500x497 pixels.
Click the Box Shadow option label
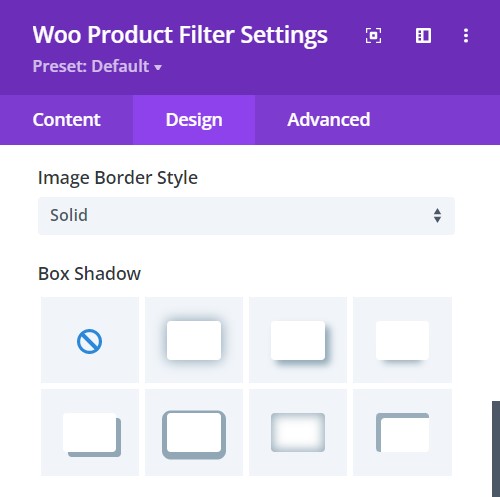tap(89, 274)
